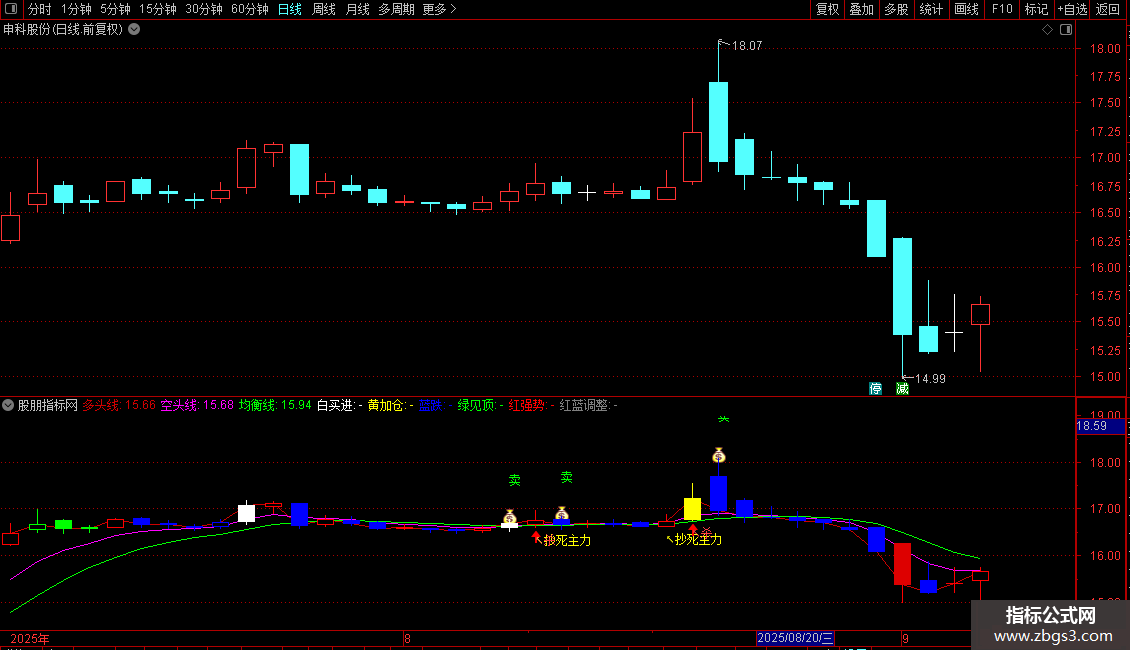Add stock with +自选
This screenshot has width=1130, height=650.
1072,9
